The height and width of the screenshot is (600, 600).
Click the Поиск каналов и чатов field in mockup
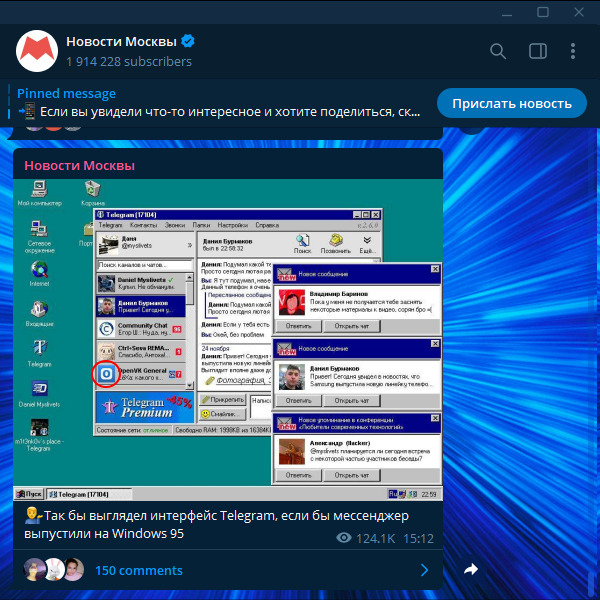click(145, 265)
